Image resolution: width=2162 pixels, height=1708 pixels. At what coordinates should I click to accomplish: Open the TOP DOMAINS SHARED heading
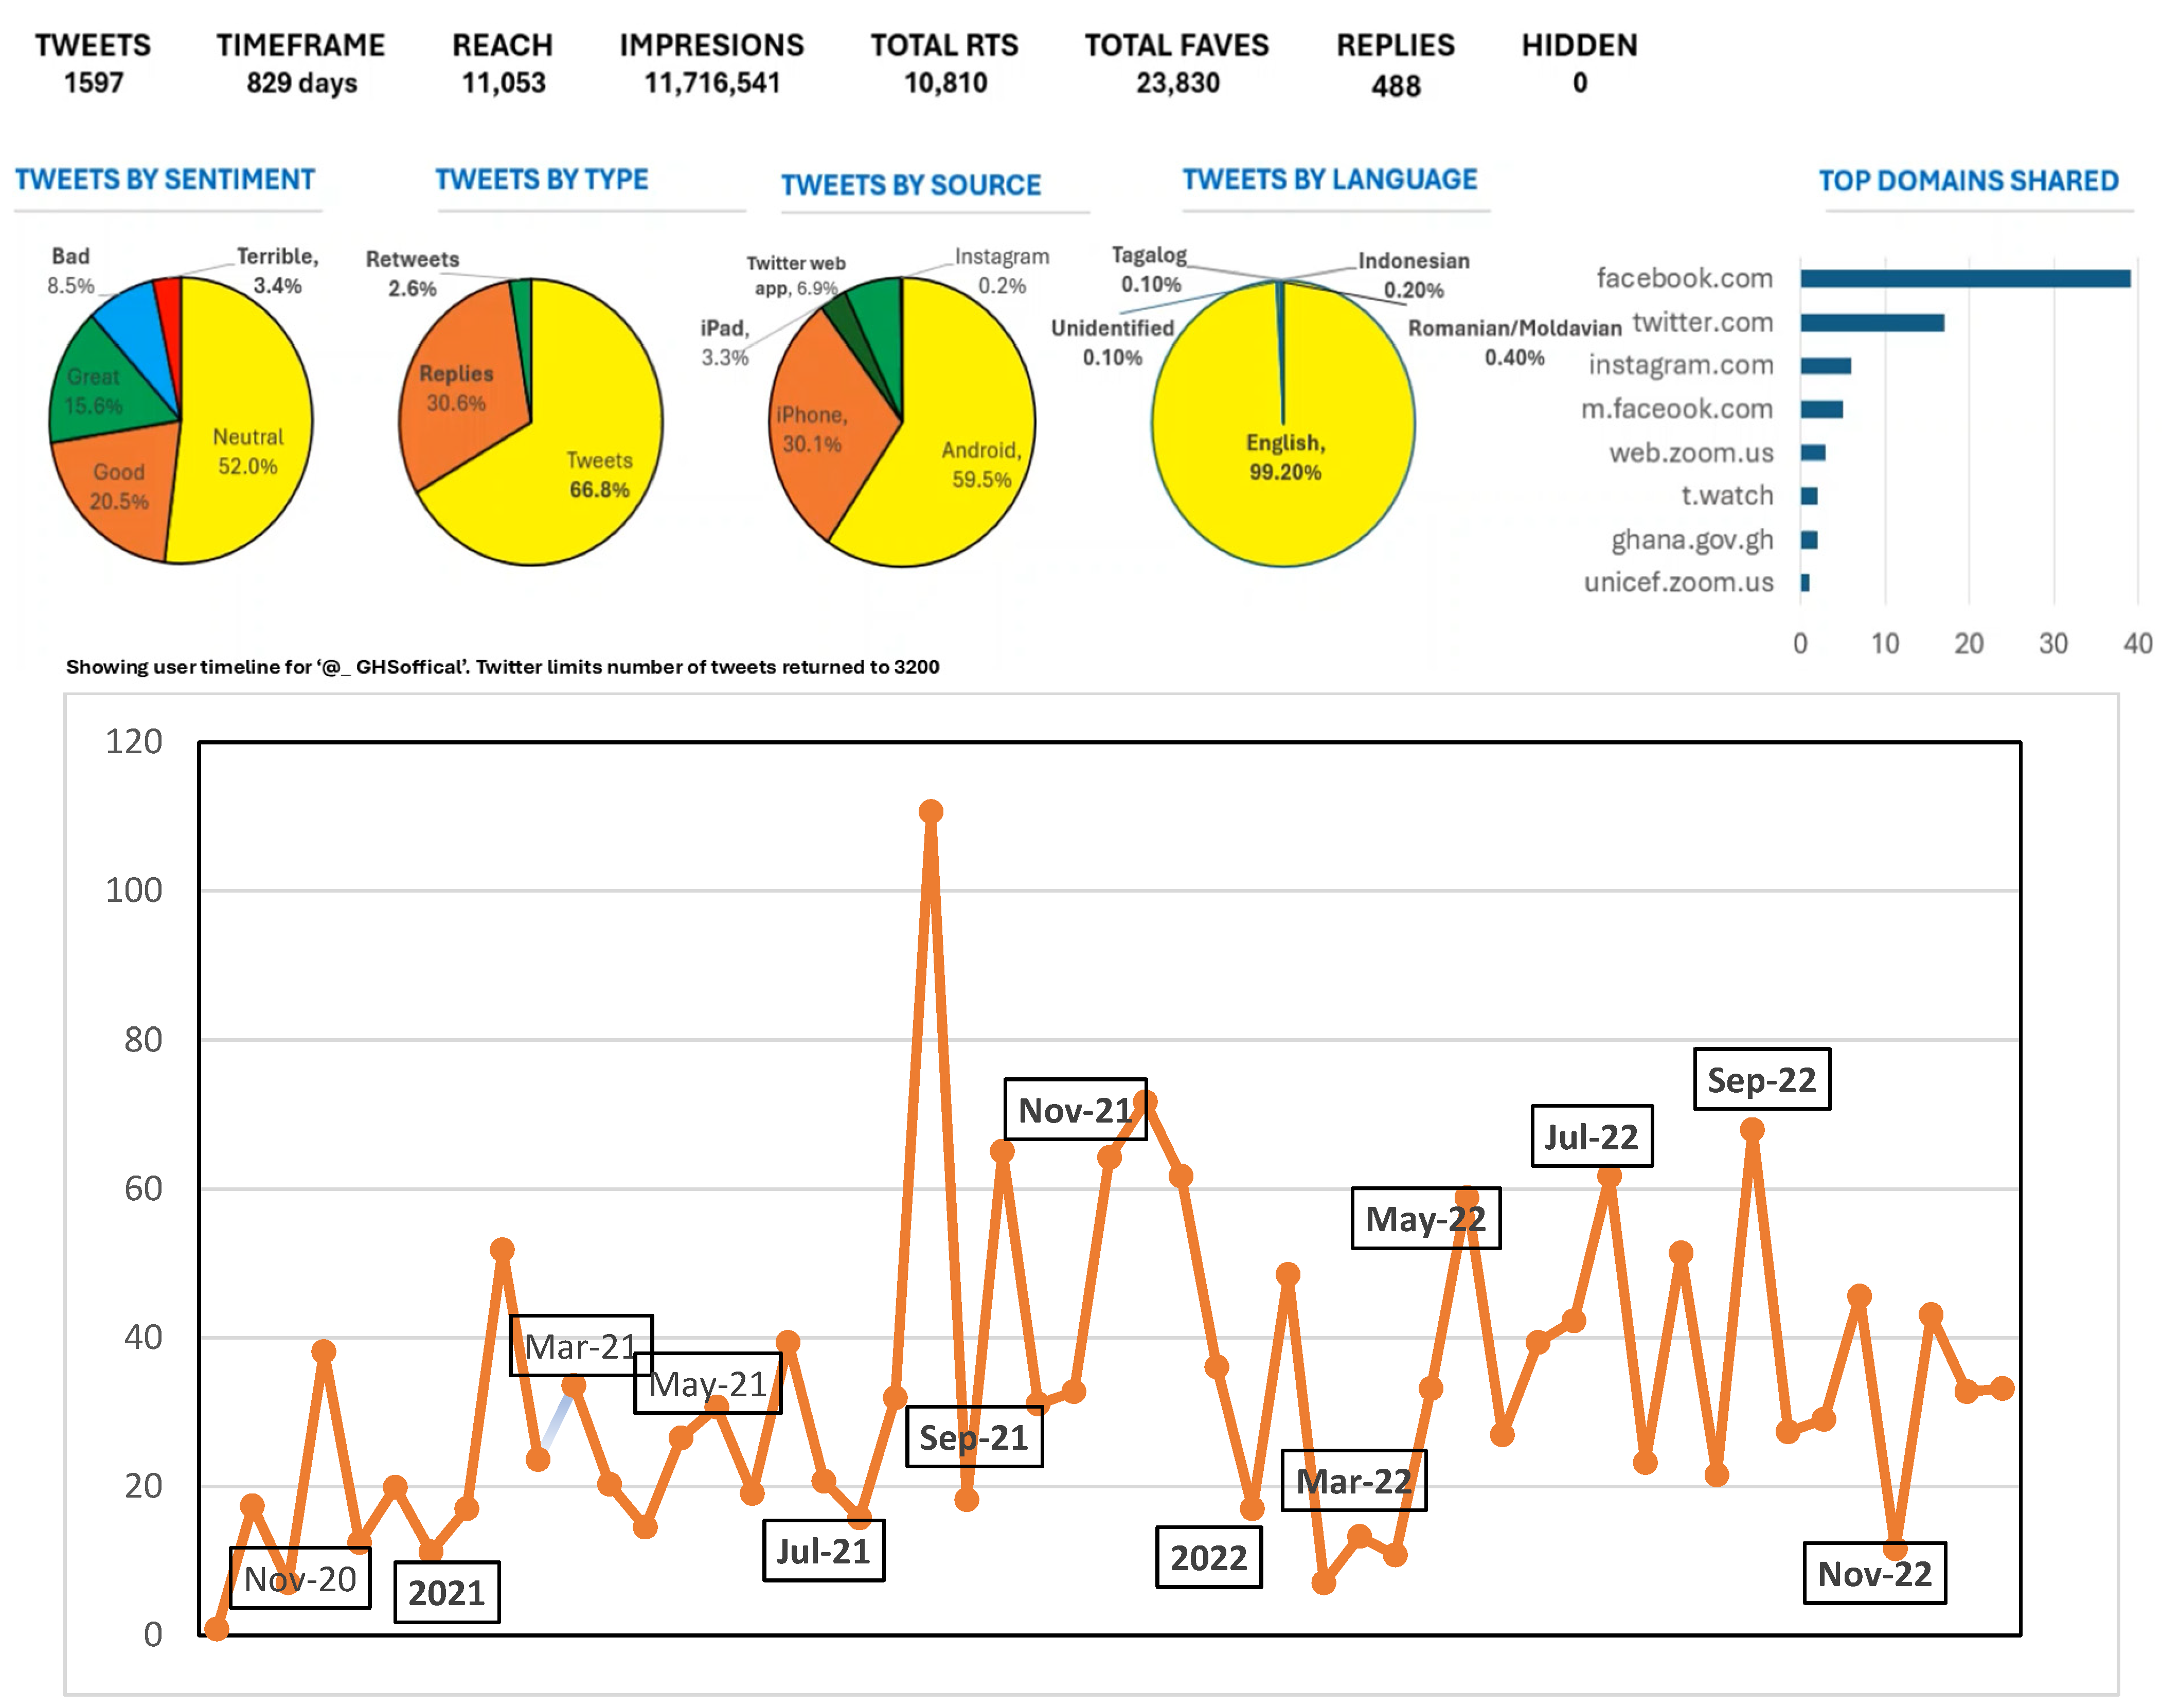[1967, 181]
